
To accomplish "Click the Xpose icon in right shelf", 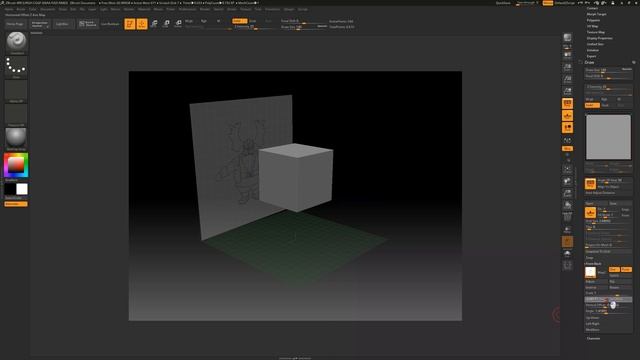I will pyautogui.click(x=567, y=266).
